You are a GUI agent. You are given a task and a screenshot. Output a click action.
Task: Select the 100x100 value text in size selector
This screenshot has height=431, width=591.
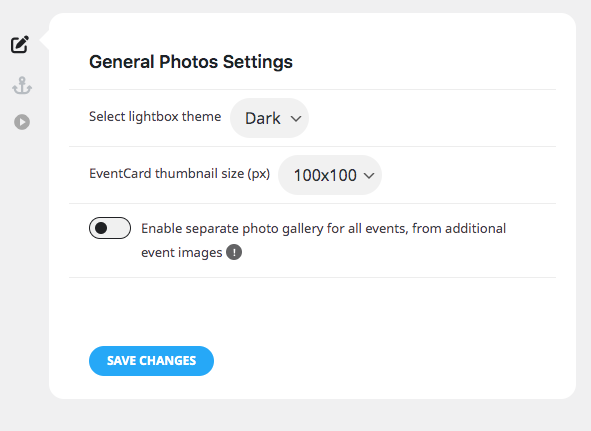click(x=325, y=175)
